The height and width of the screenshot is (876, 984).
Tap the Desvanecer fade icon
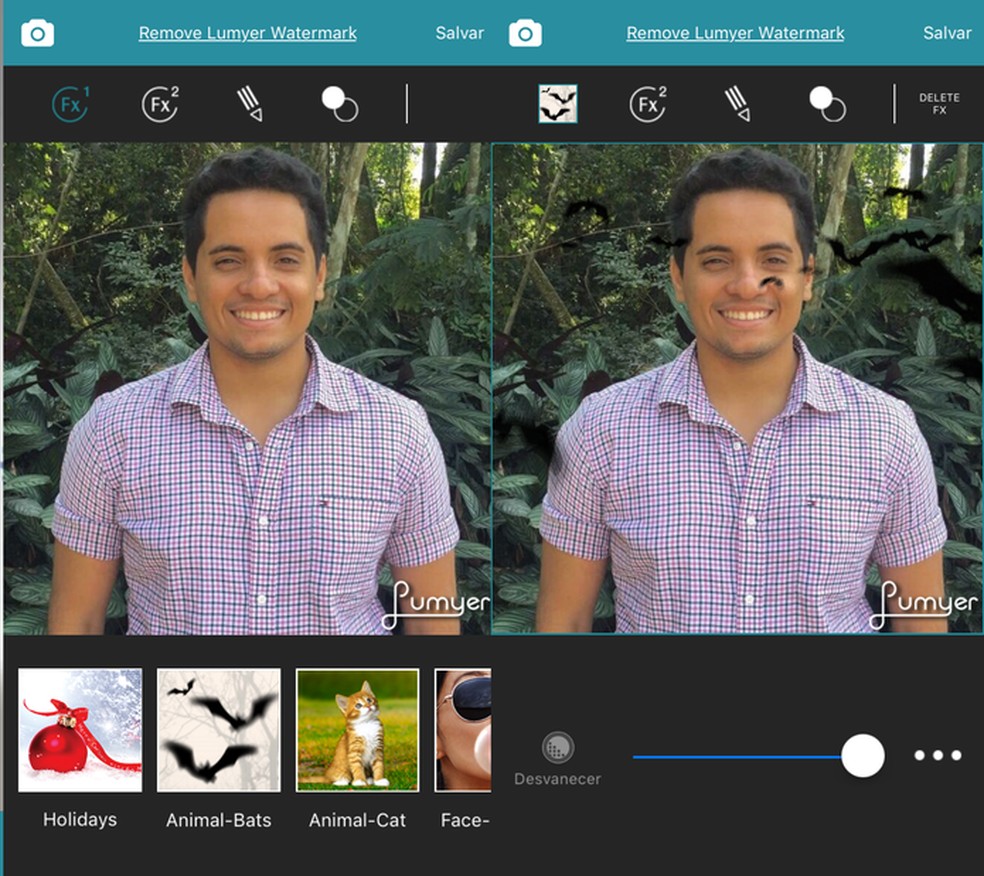557,747
